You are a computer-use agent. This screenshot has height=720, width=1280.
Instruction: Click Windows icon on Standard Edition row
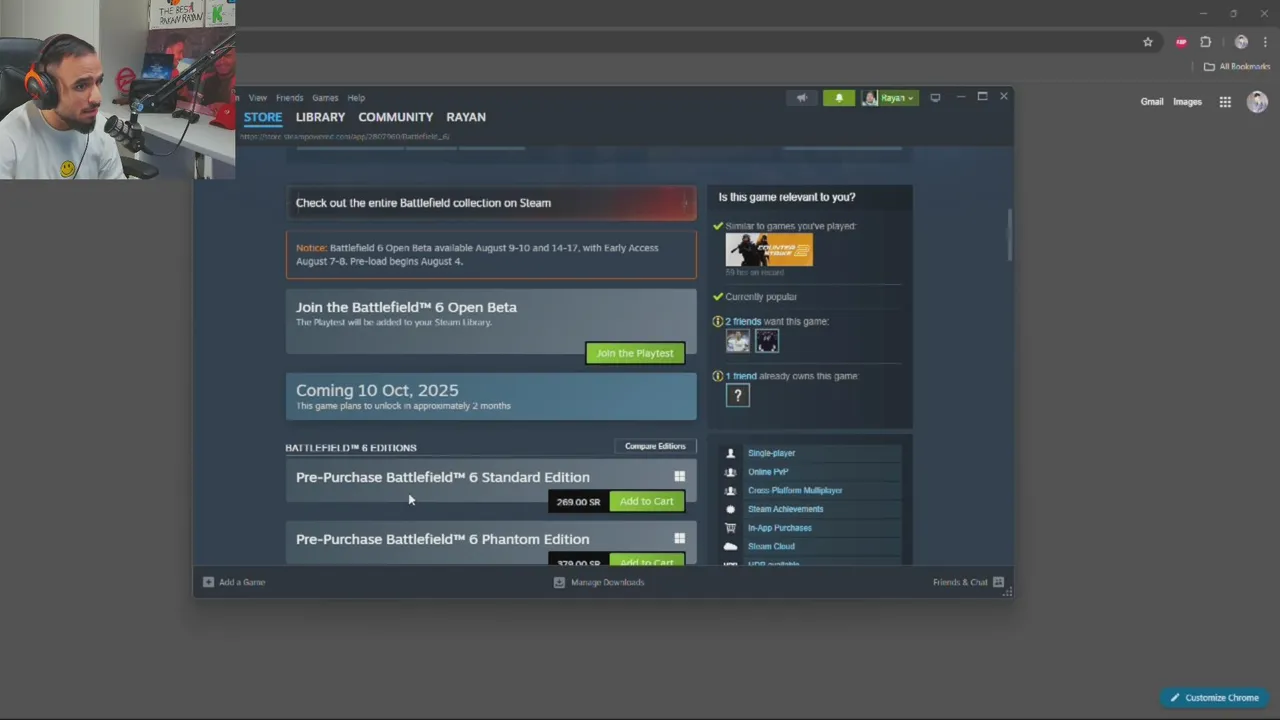[680, 477]
